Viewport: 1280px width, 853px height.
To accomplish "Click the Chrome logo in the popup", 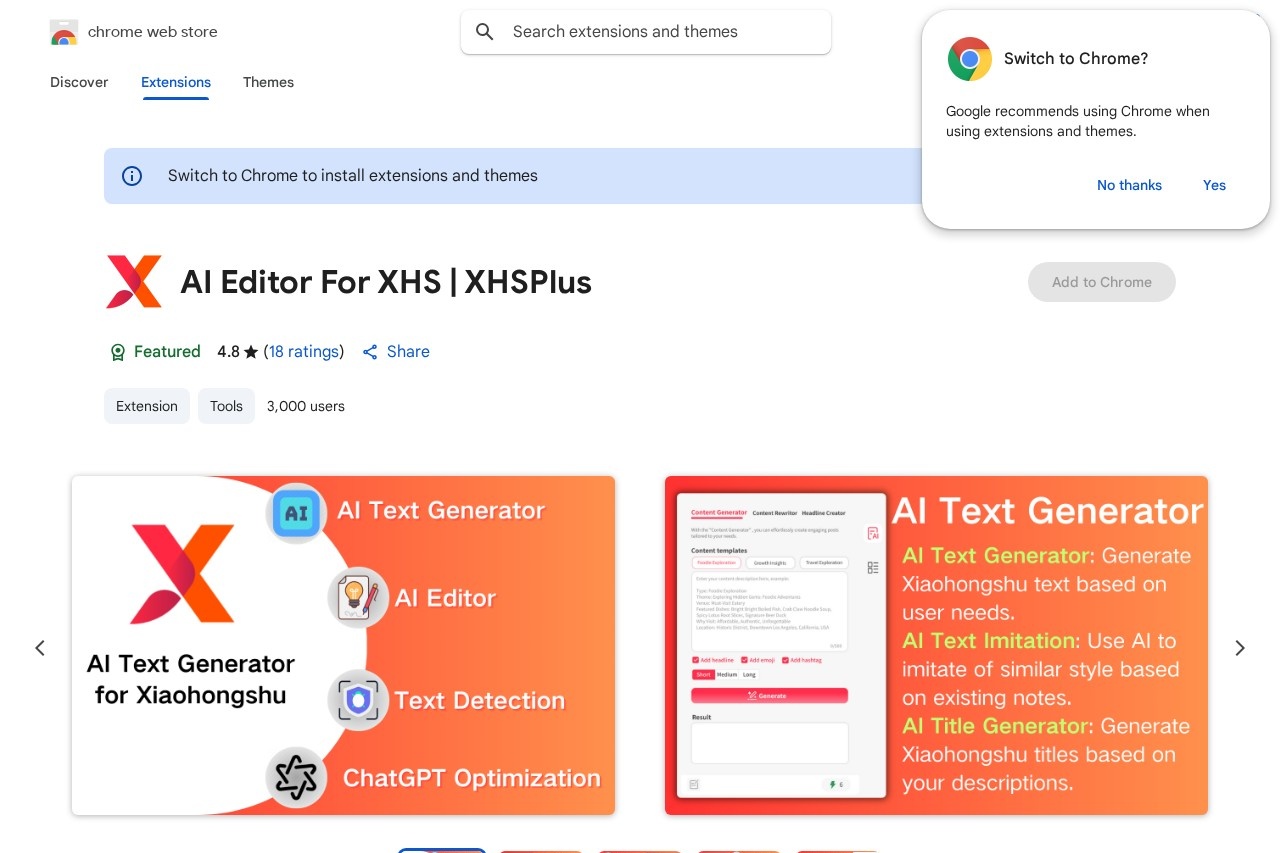I will (969, 59).
